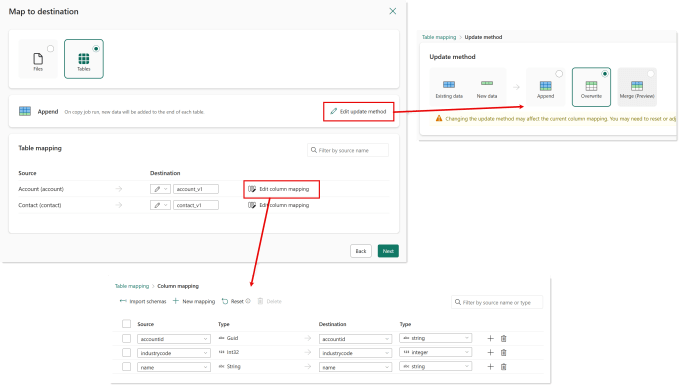Click Reset in column mapping toolbar
Image resolution: width=680 pixels, height=386 pixels.
coord(233,301)
